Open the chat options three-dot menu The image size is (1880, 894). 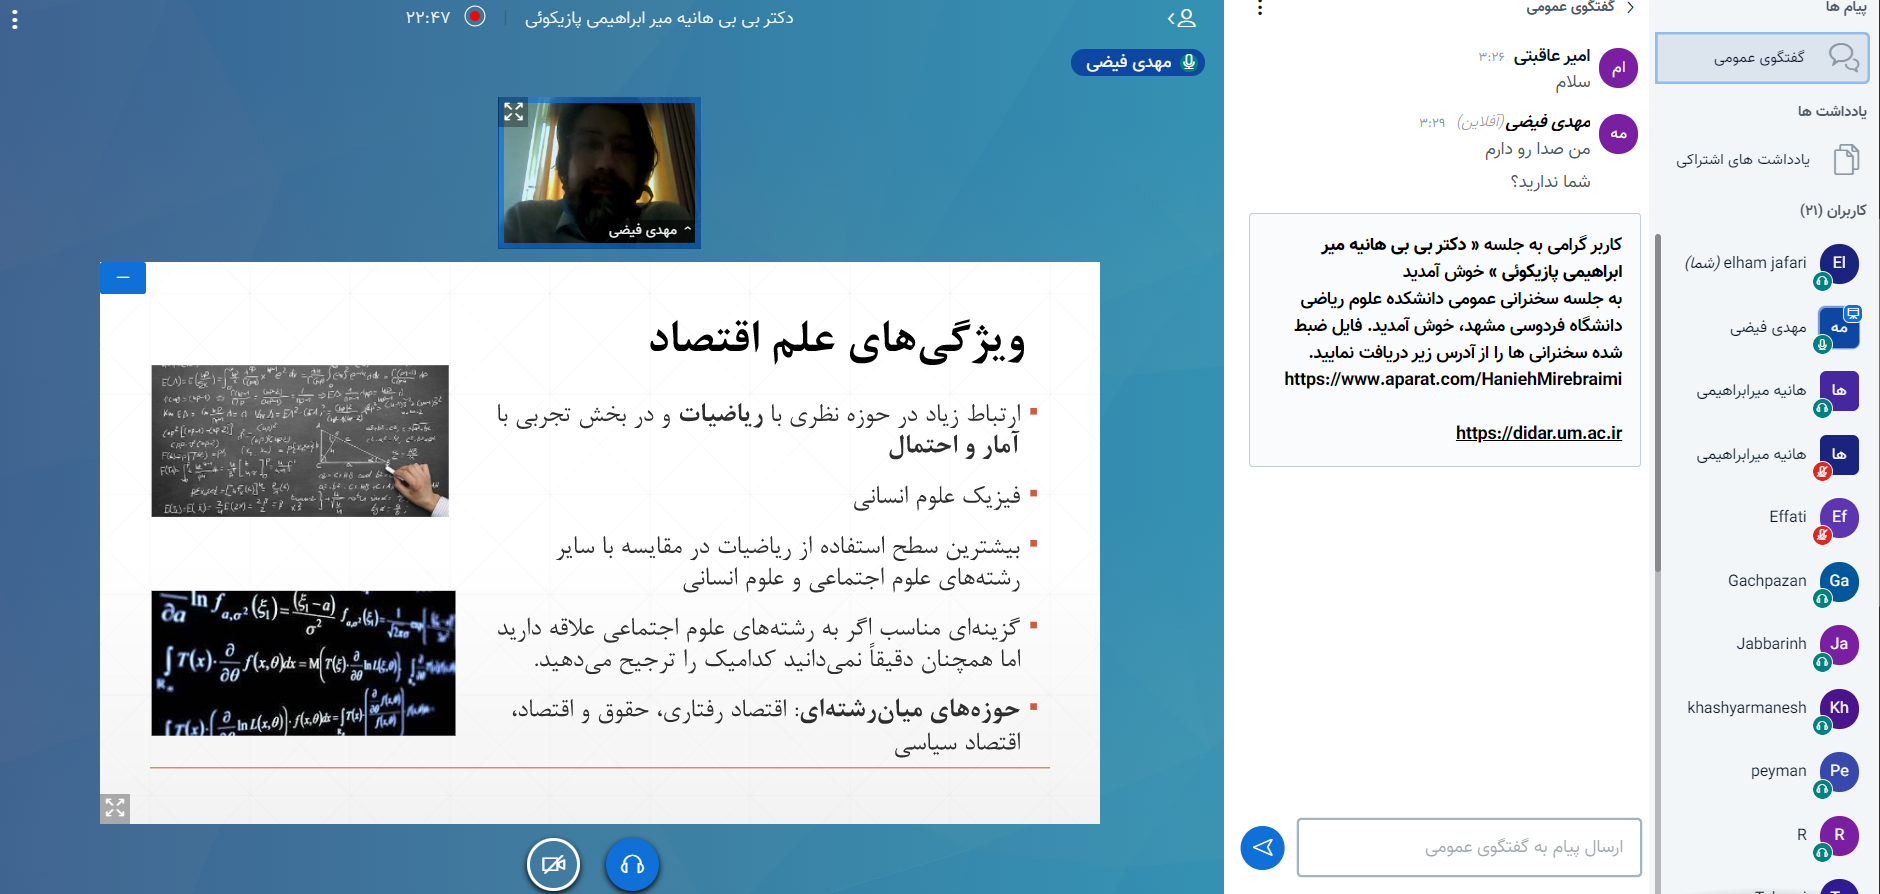(1260, 9)
